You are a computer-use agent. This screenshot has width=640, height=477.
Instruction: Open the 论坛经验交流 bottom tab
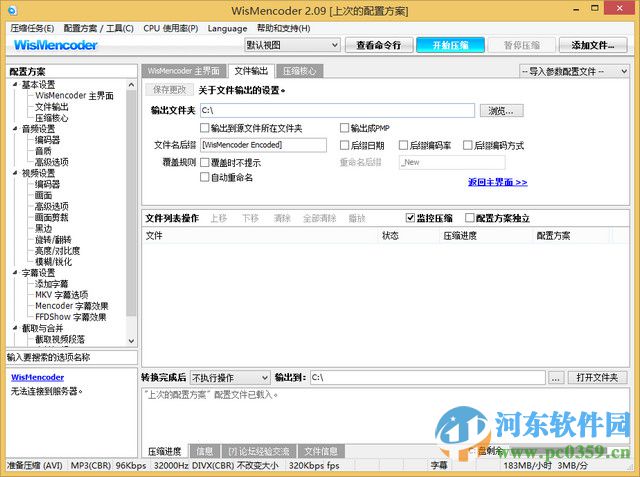pos(259,451)
